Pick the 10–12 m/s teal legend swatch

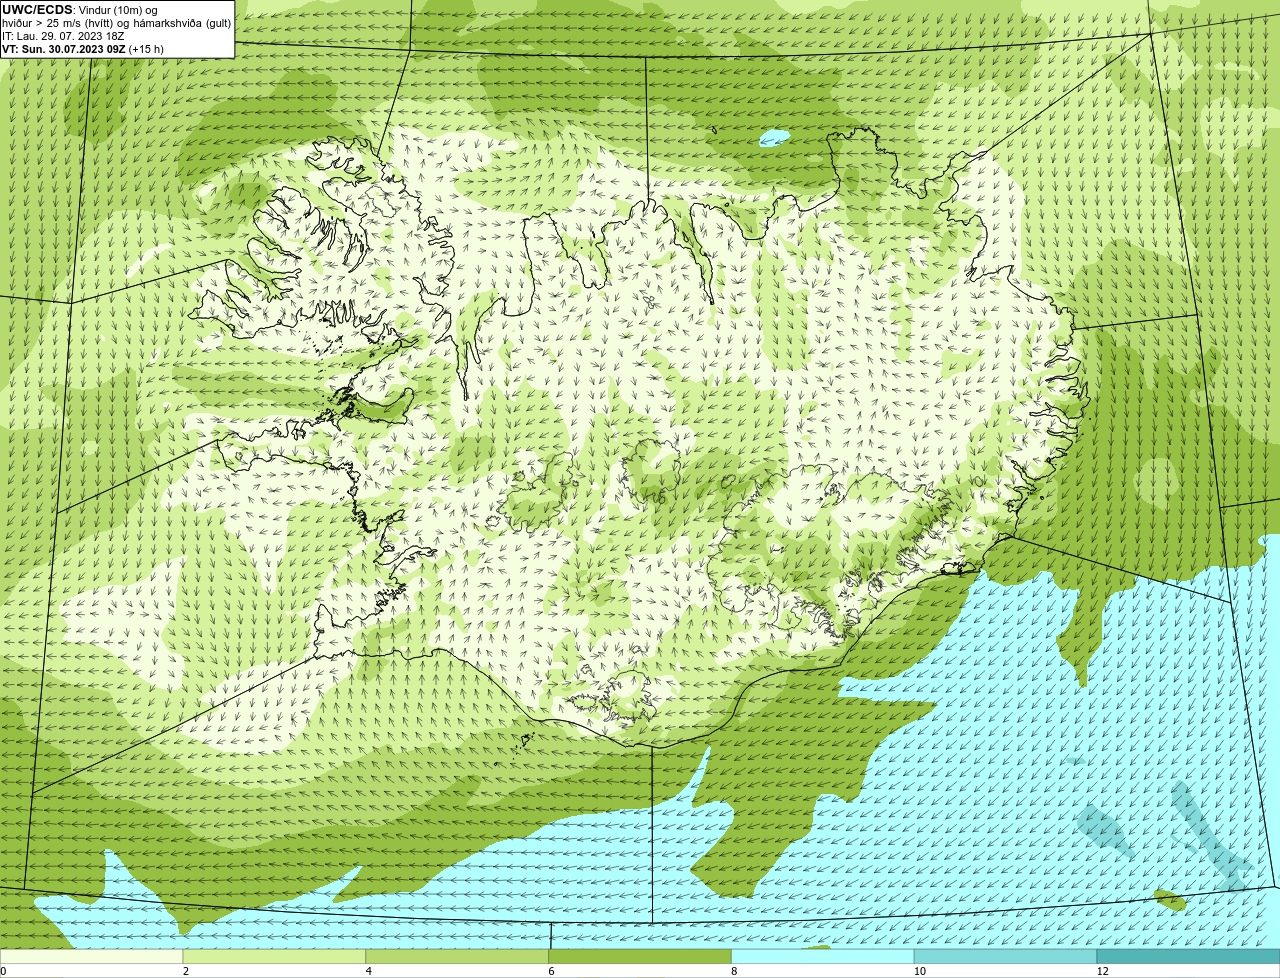tap(1006, 957)
